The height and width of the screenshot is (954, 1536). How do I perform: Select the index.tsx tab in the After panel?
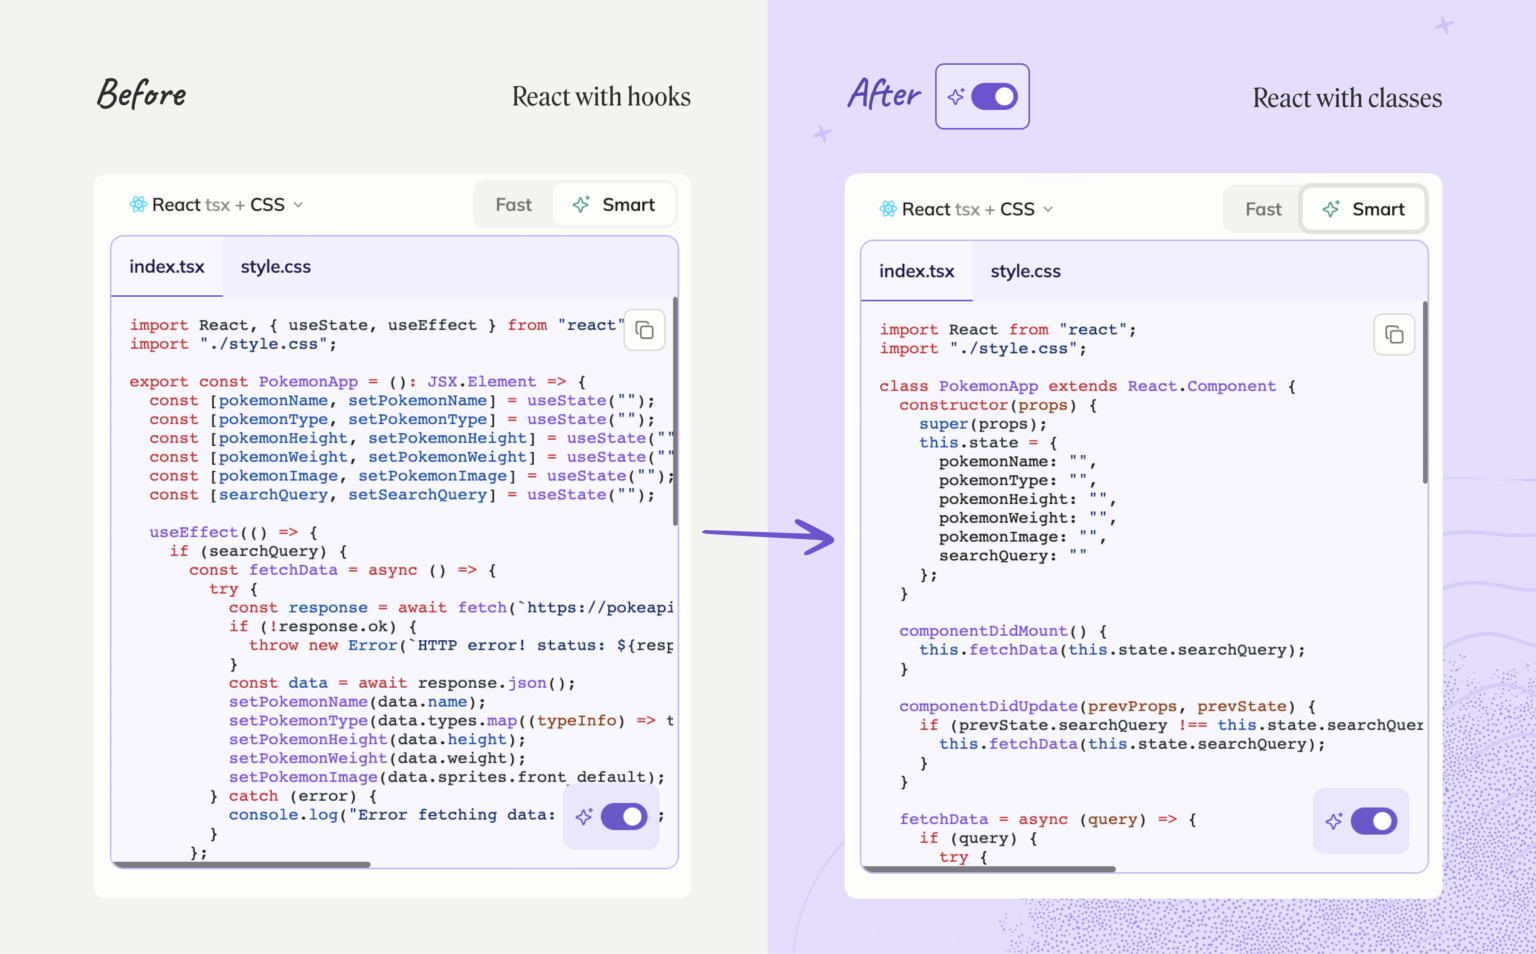tap(916, 270)
